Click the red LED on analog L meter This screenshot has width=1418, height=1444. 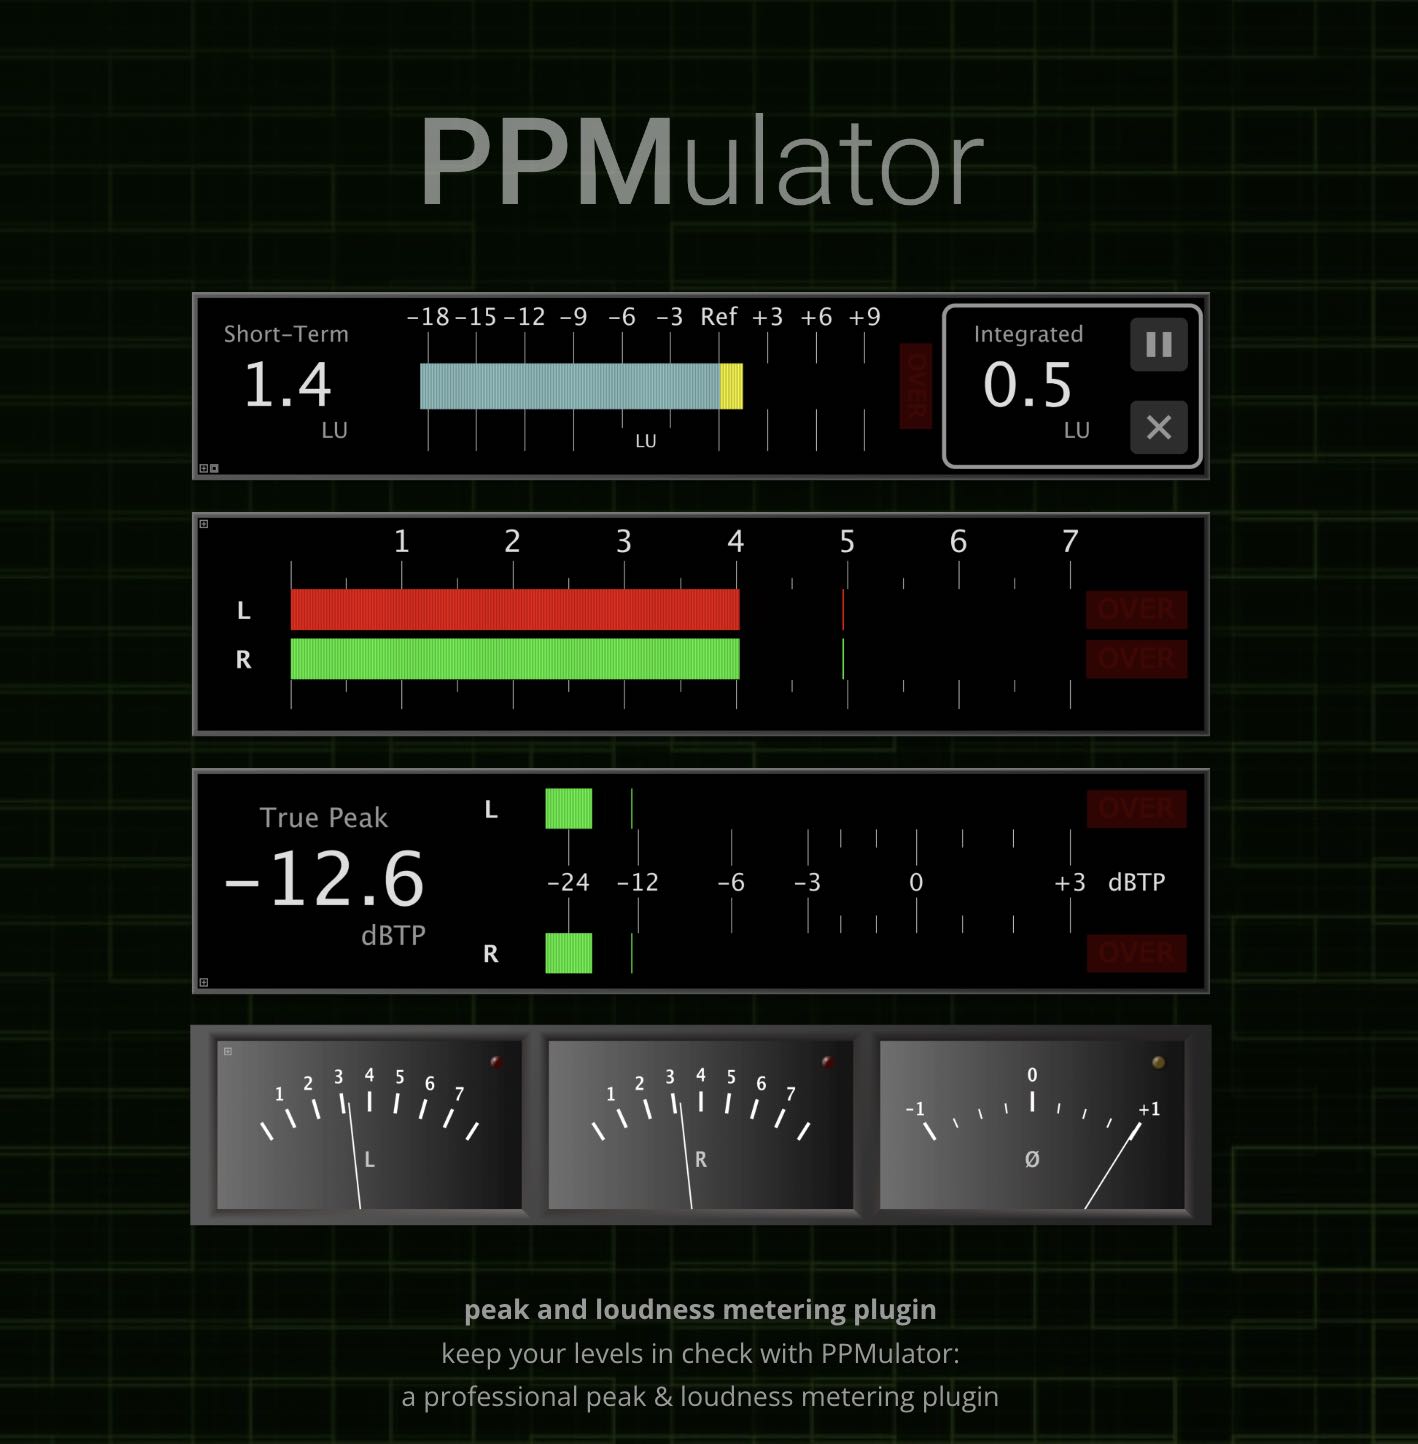[x=496, y=1062]
